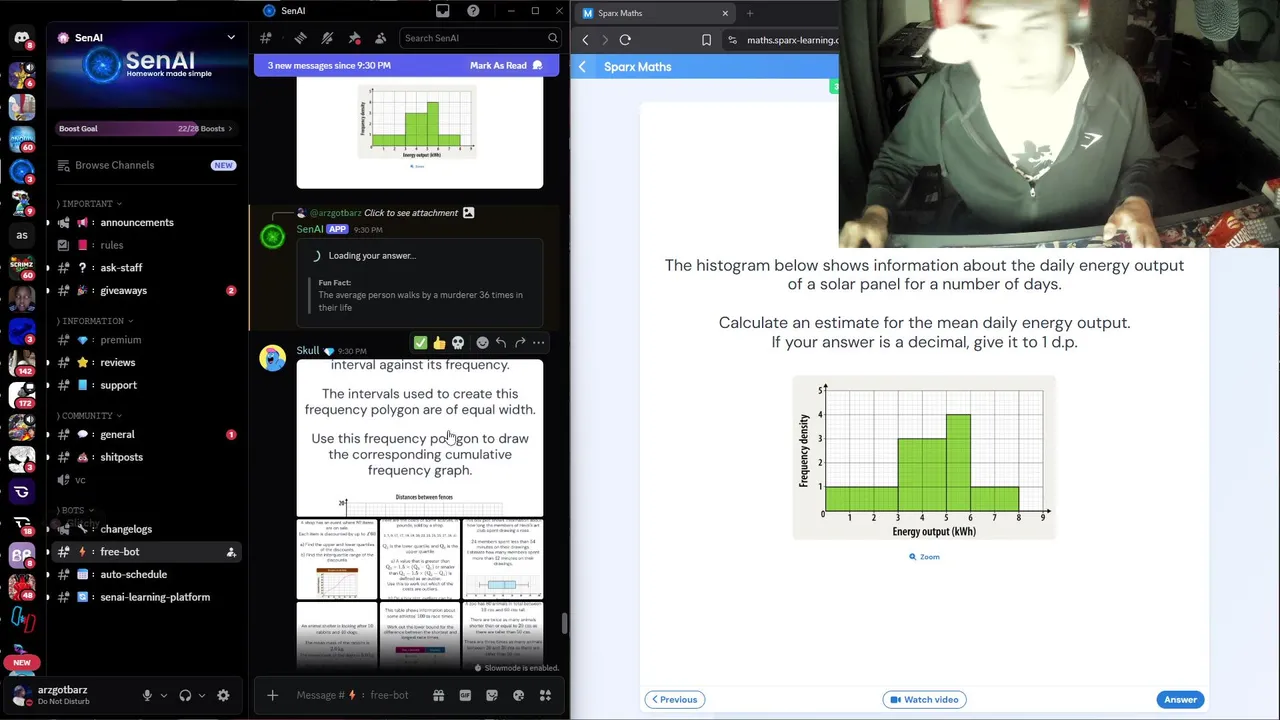Open emoji picker in message bar
This screenshot has height=720, width=1280.
(x=518, y=695)
